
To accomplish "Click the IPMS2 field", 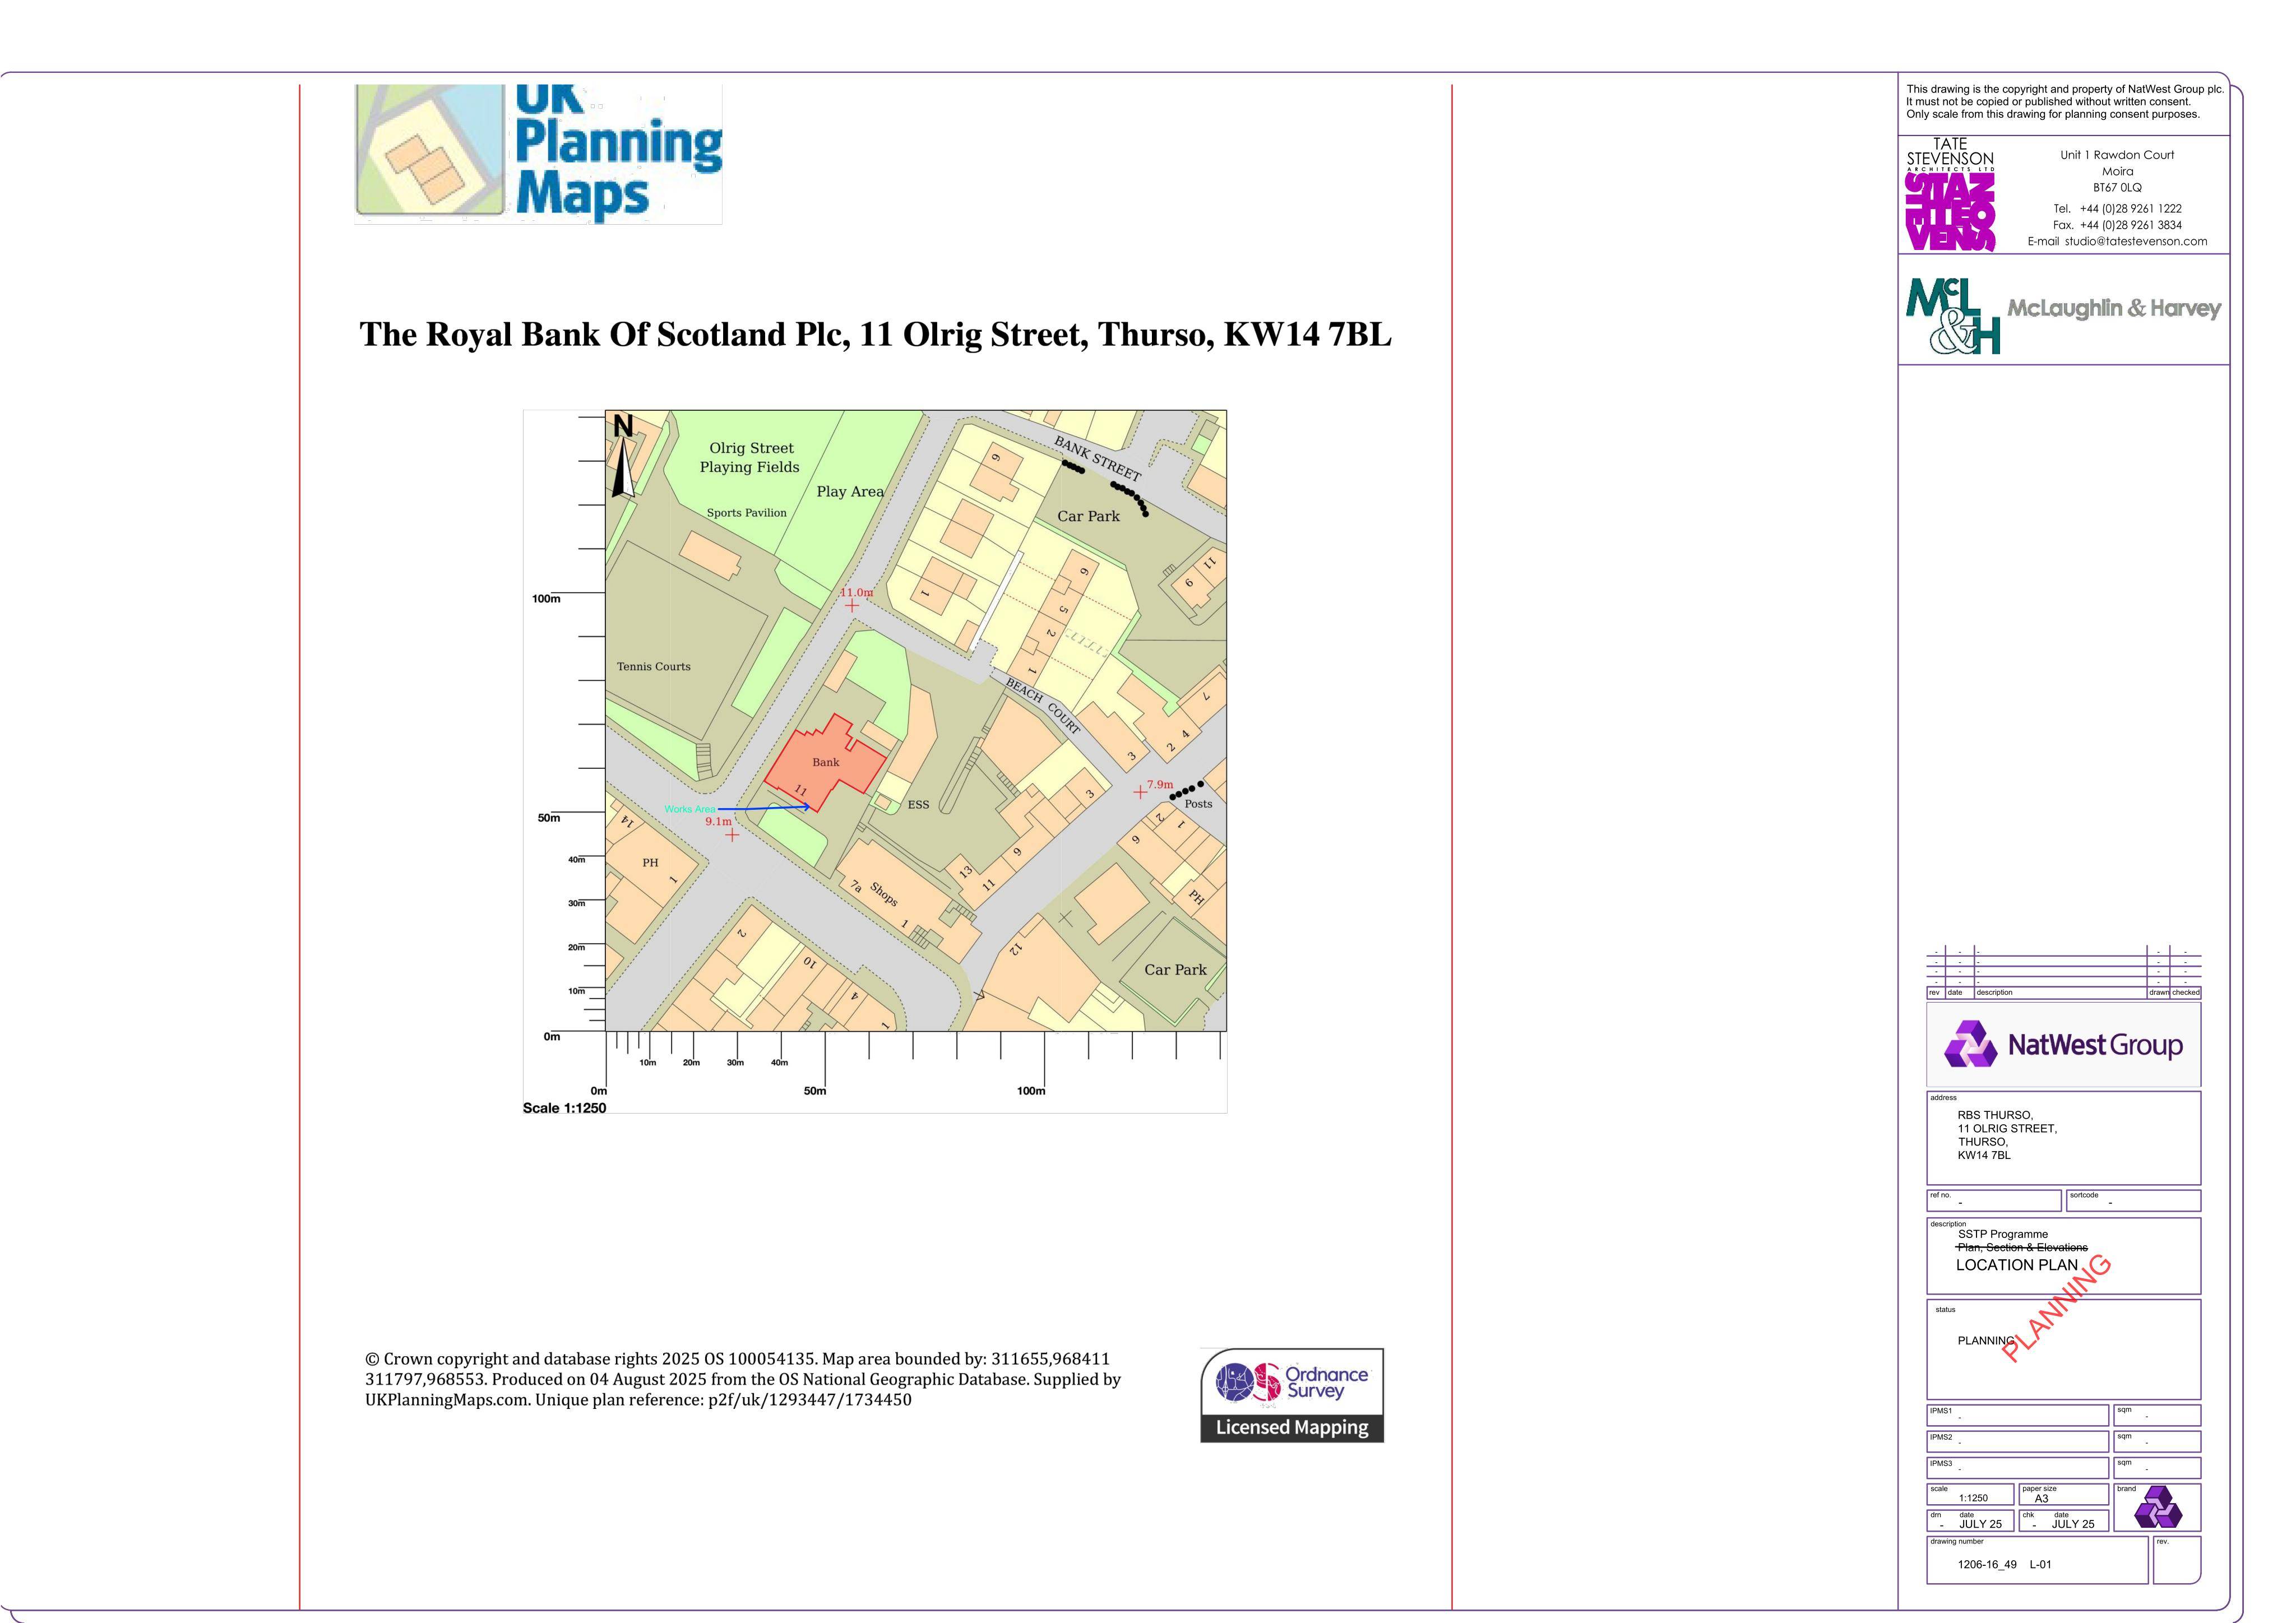I will tap(2017, 1441).
